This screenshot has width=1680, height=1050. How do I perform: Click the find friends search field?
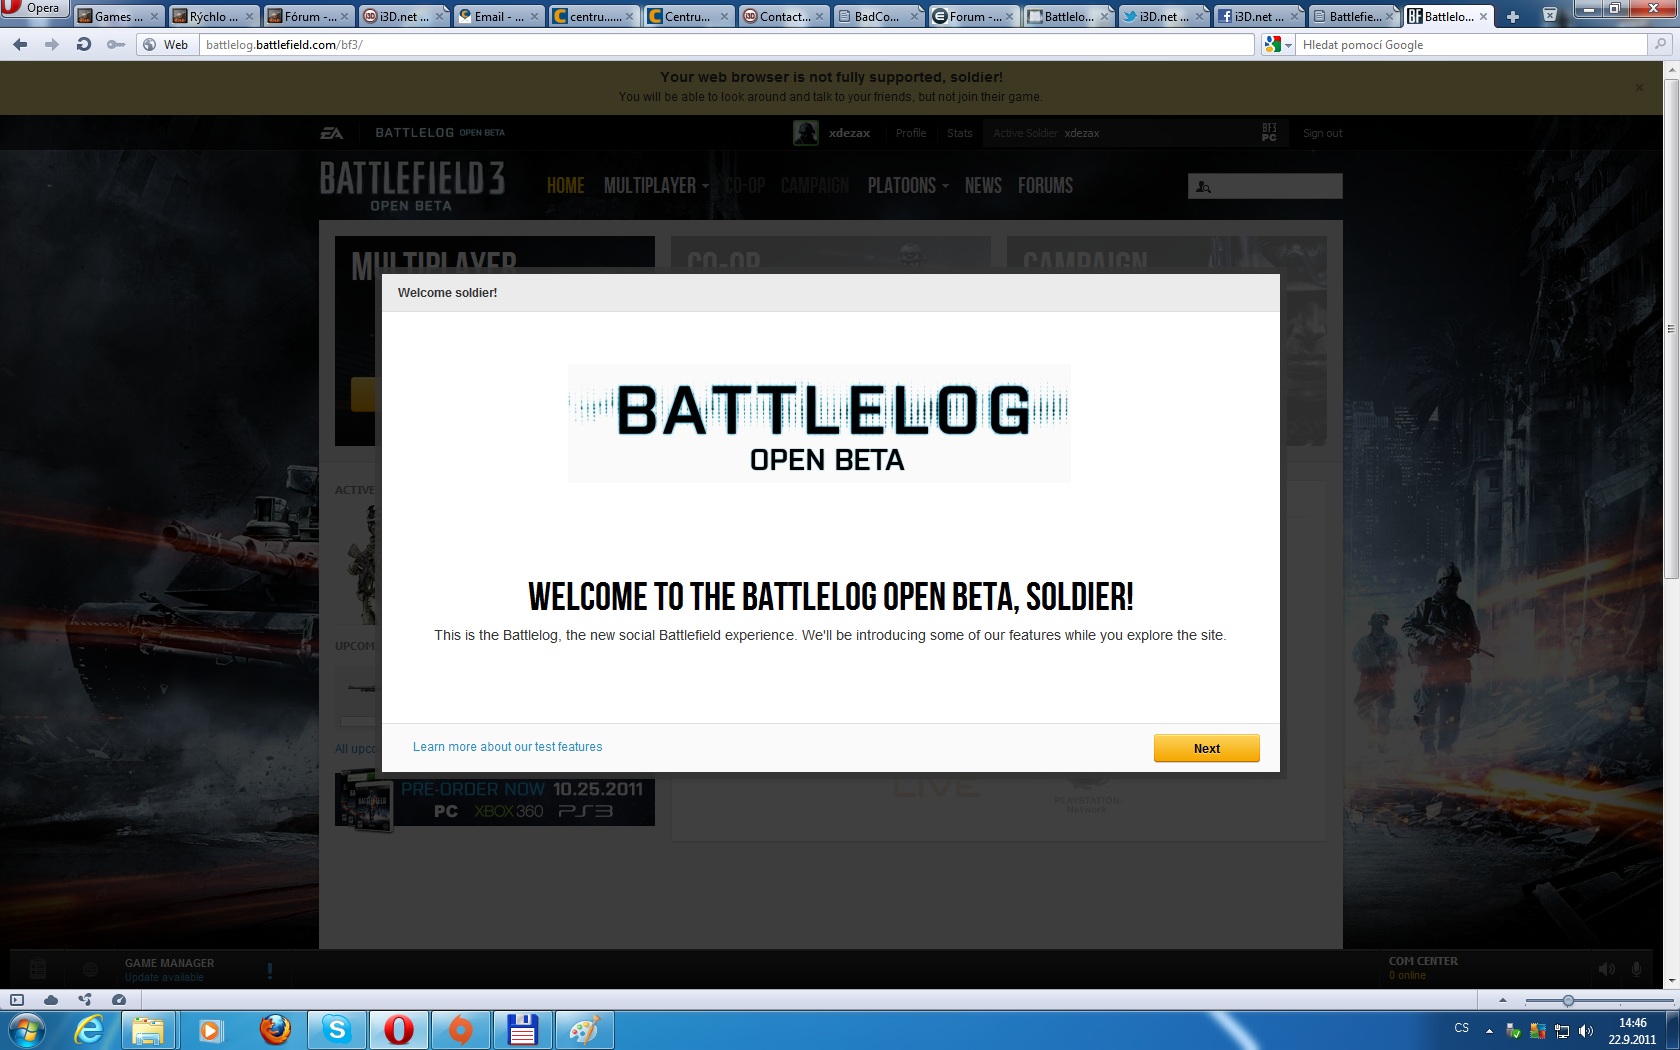(x=1265, y=186)
